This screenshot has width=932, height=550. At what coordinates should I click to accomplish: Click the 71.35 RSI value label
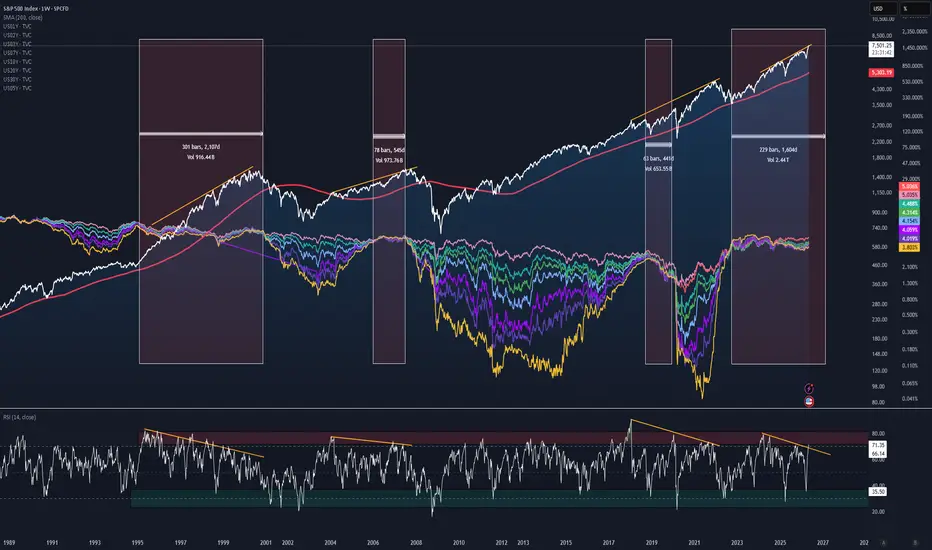click(x=878, y=445)
